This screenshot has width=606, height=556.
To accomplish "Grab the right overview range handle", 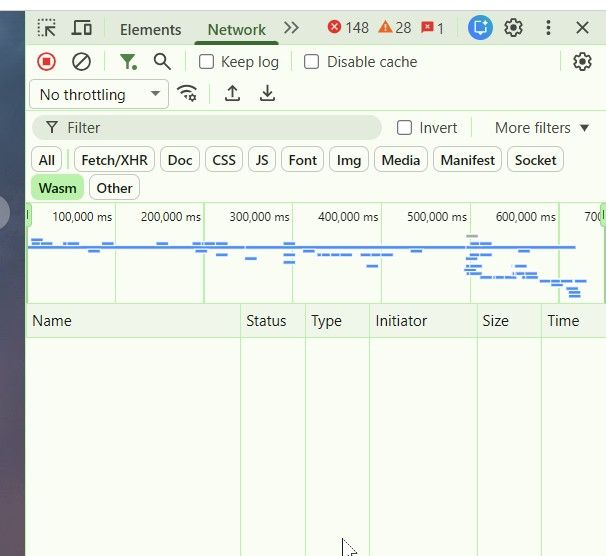I will (603, 215).
